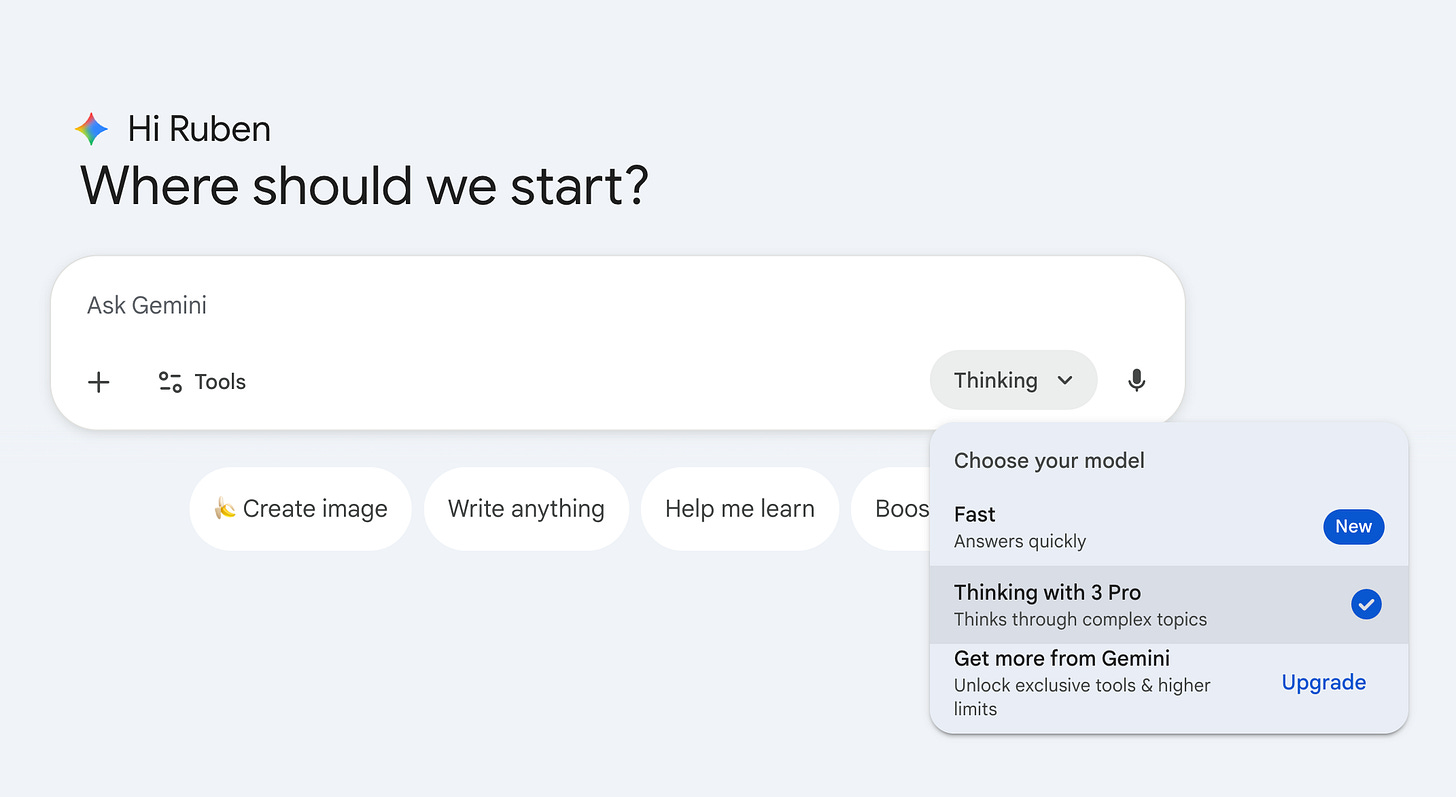Click the microphone voice input icon
The height and width of the screenshot is (797, 1456).
1136,380
